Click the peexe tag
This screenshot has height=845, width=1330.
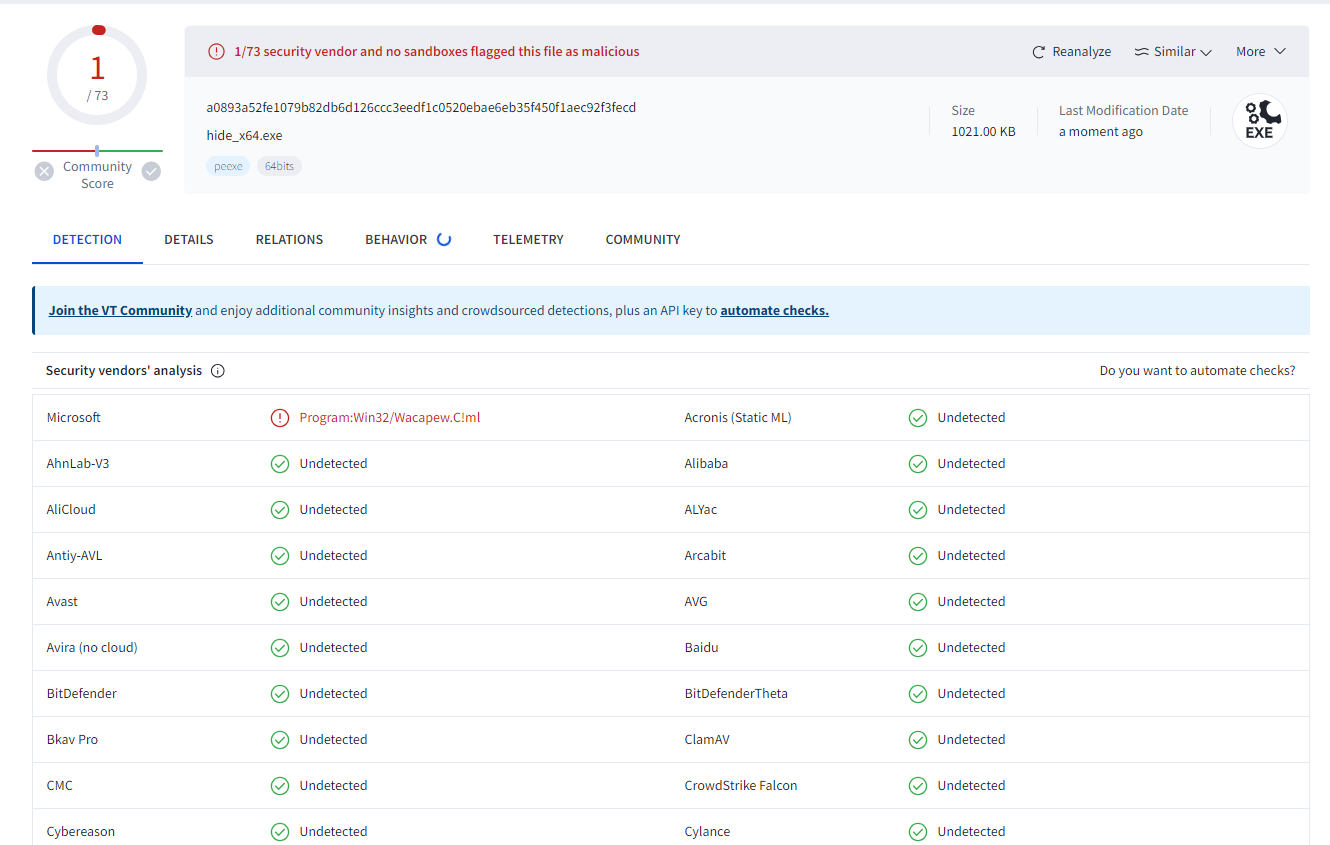click(229, 166)
